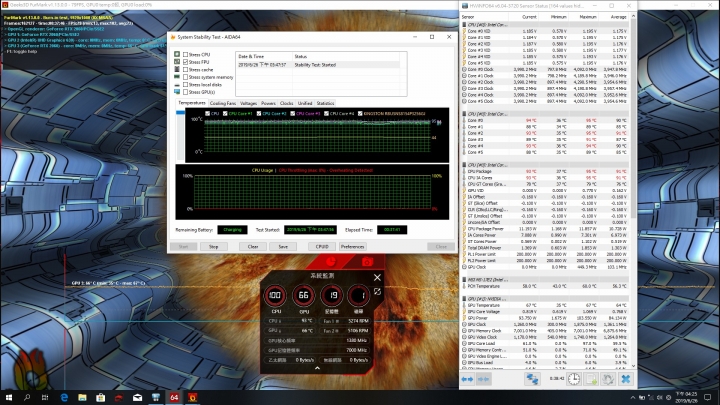Switch to Voltages tab
The height and width of the screenshot is (405, 720).
(248, 103)
